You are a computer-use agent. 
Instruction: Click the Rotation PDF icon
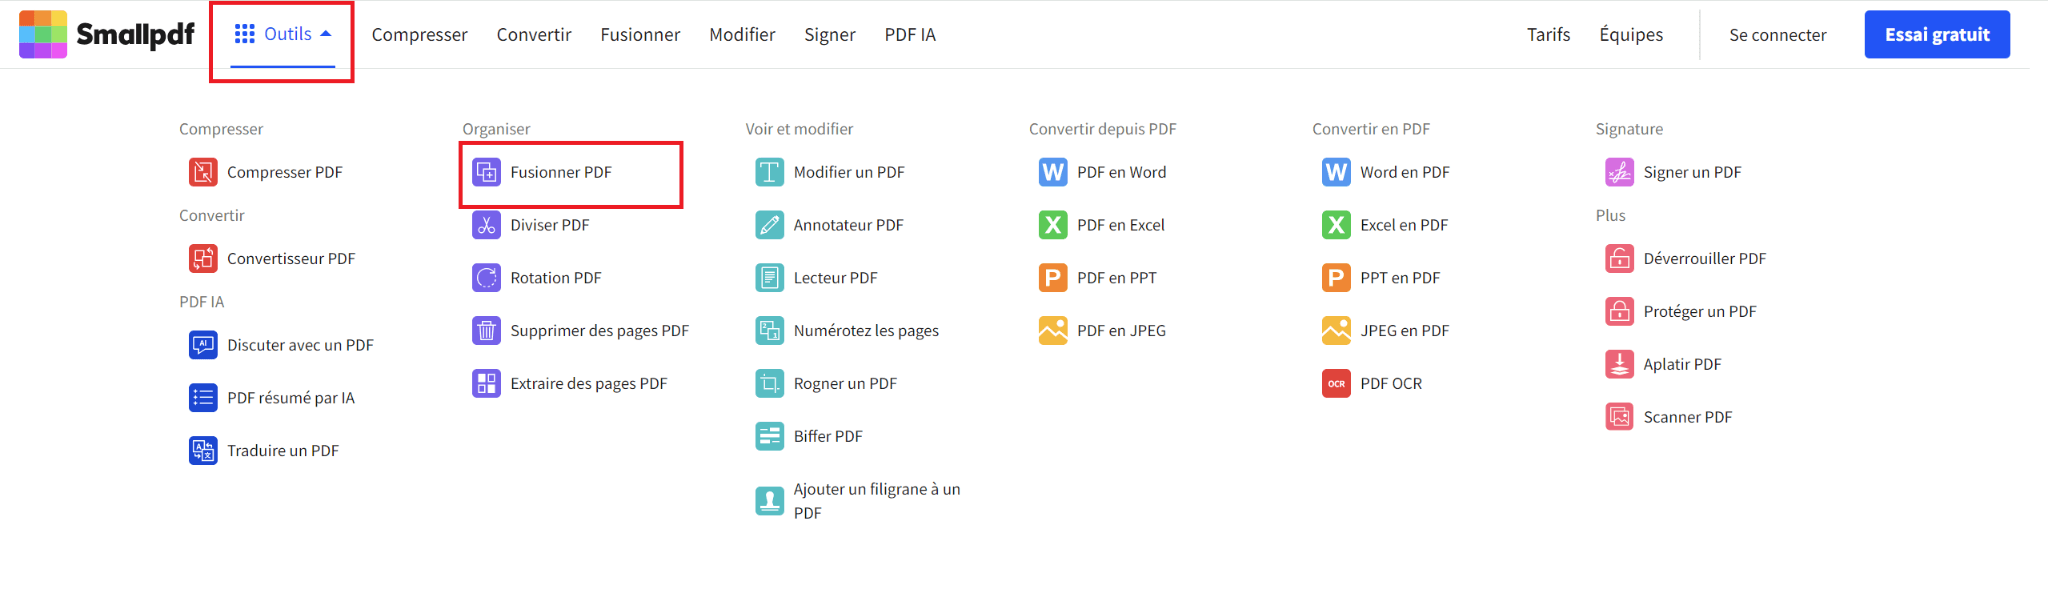coord(486,278)
